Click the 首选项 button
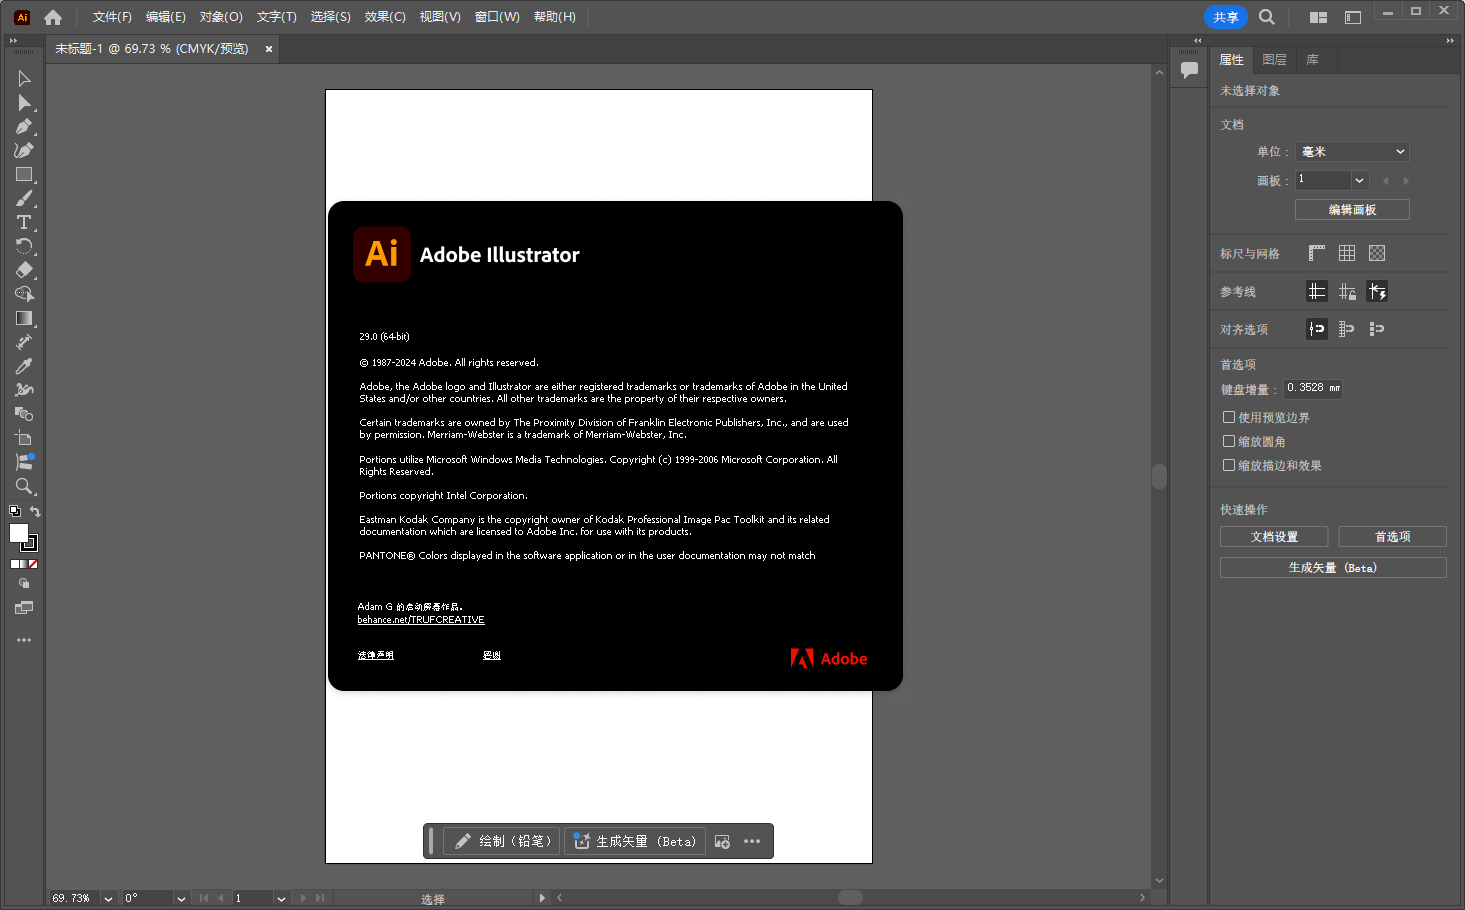This screenshot has height=910, width=1465. [1392, 537]
